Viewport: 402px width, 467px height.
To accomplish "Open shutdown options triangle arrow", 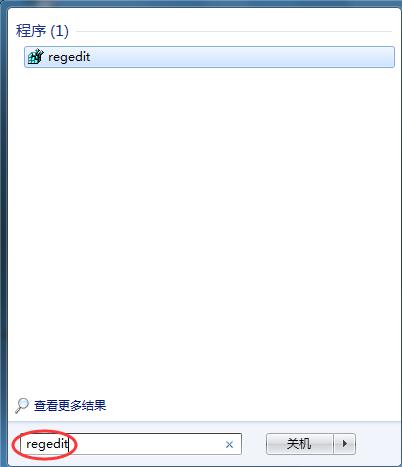I will 345,444.
